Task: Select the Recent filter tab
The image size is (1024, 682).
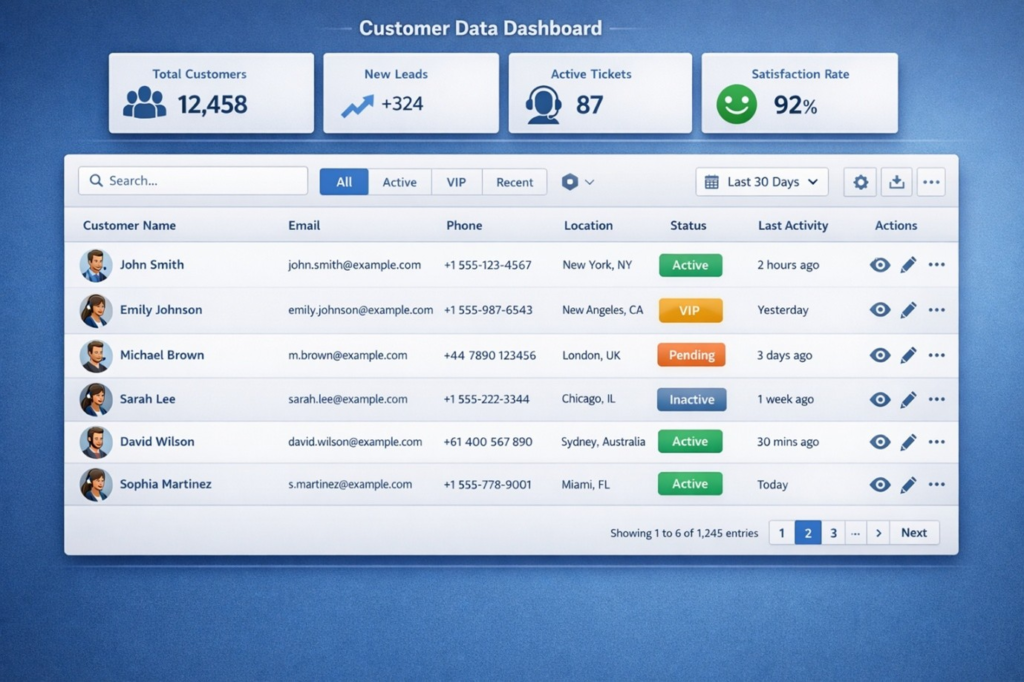Action: 515,182
